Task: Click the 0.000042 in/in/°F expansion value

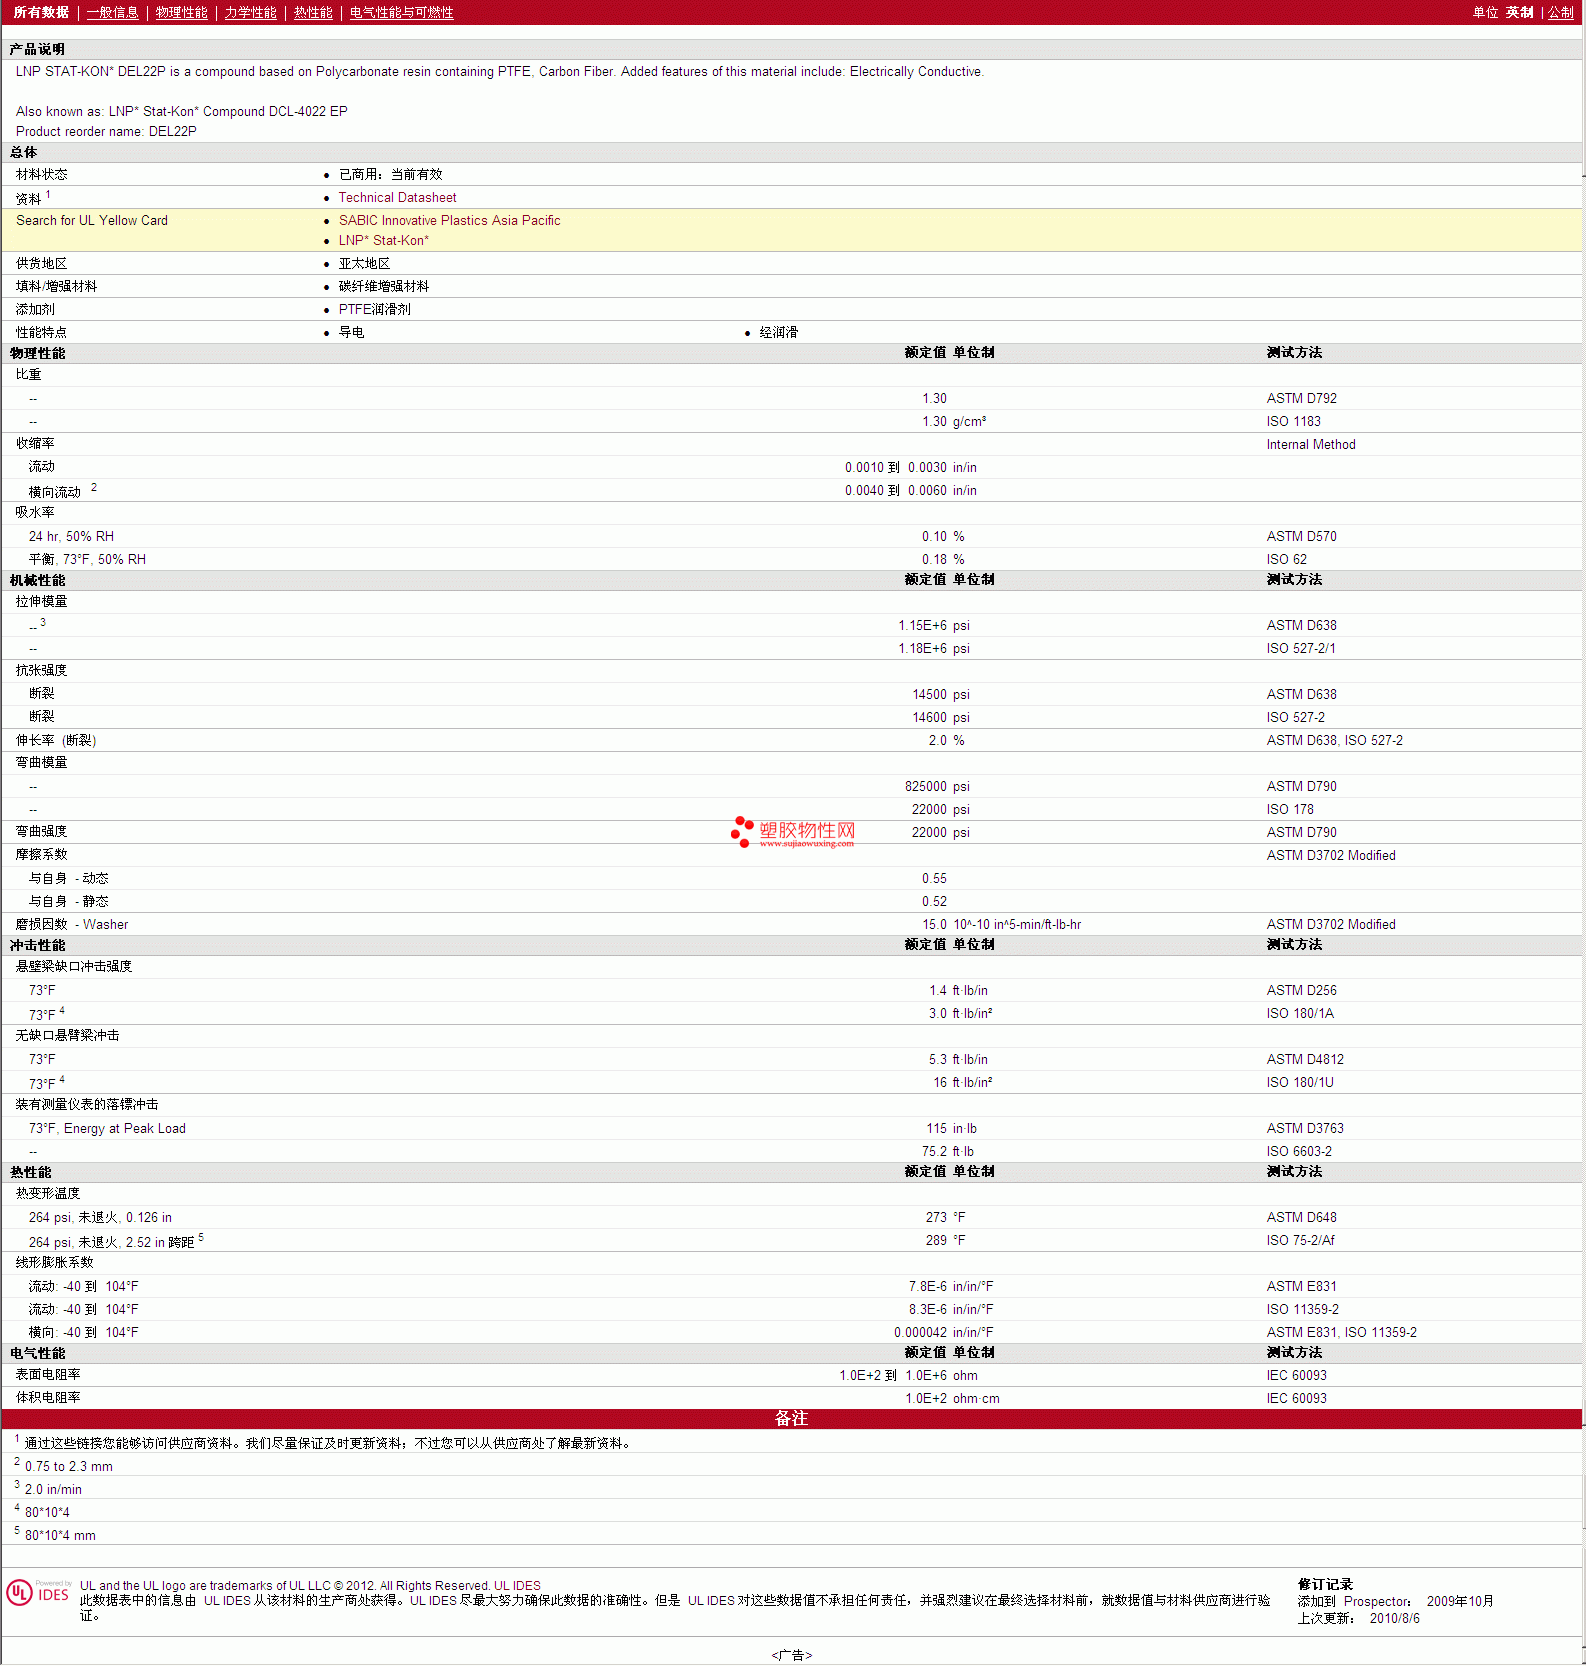Action: [943, 1333]
